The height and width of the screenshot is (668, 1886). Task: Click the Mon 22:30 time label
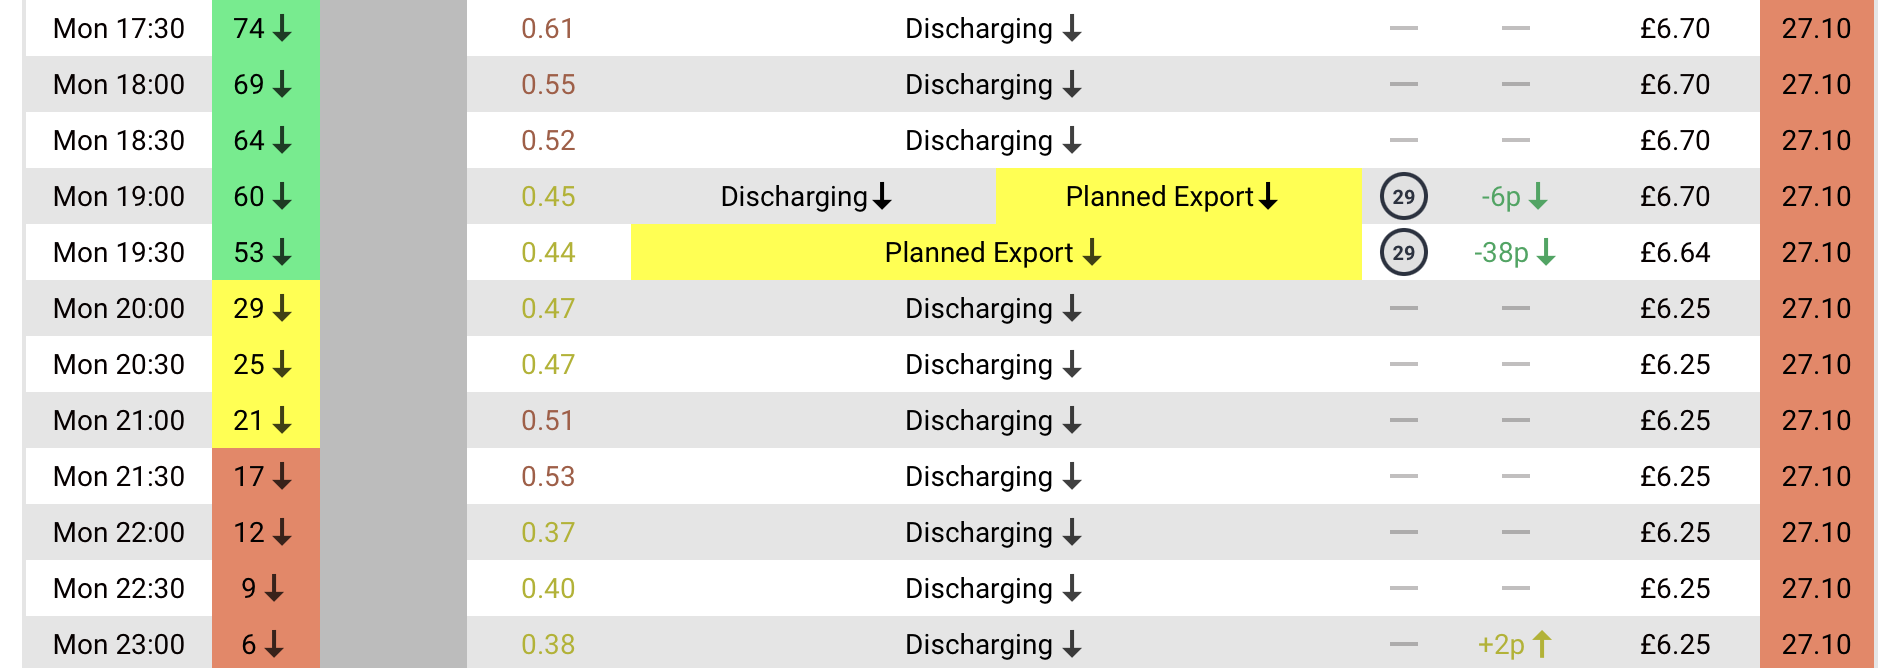click(119, 588)
